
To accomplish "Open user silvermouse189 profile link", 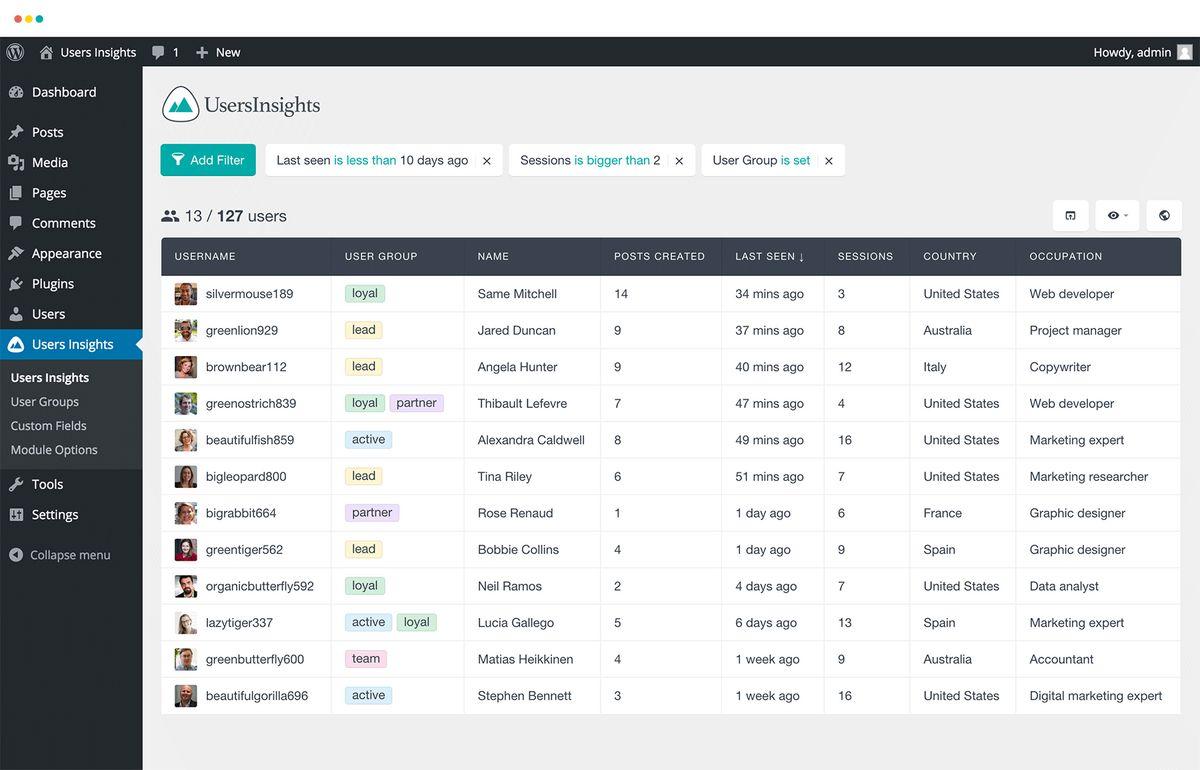I will tap(249, 294).
